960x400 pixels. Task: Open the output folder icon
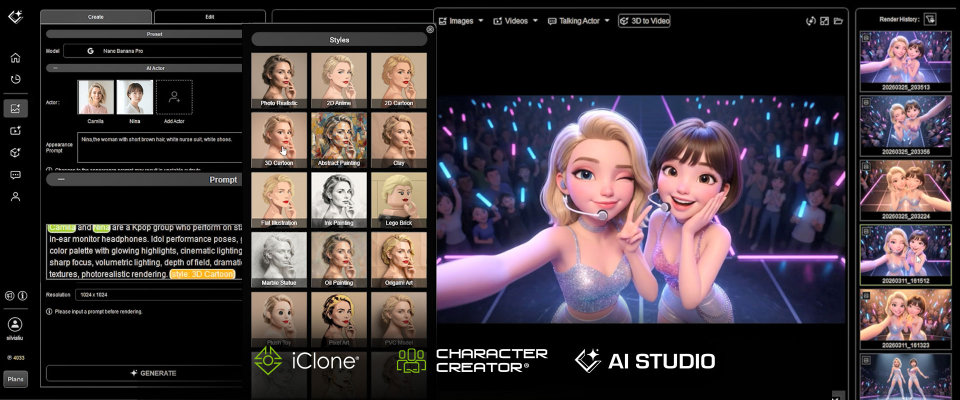839,21
